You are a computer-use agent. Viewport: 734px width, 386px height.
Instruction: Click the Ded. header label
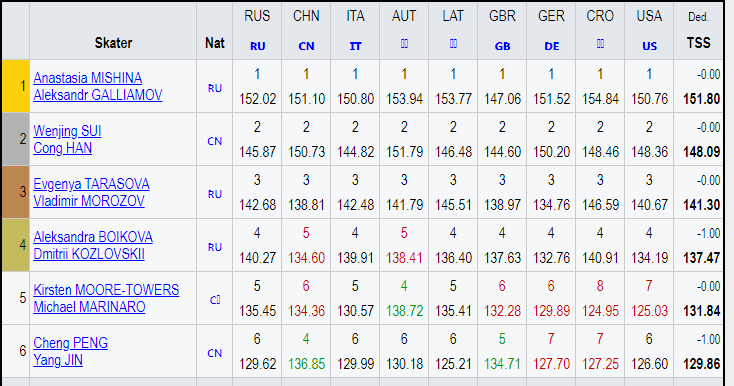coord(698,17)
